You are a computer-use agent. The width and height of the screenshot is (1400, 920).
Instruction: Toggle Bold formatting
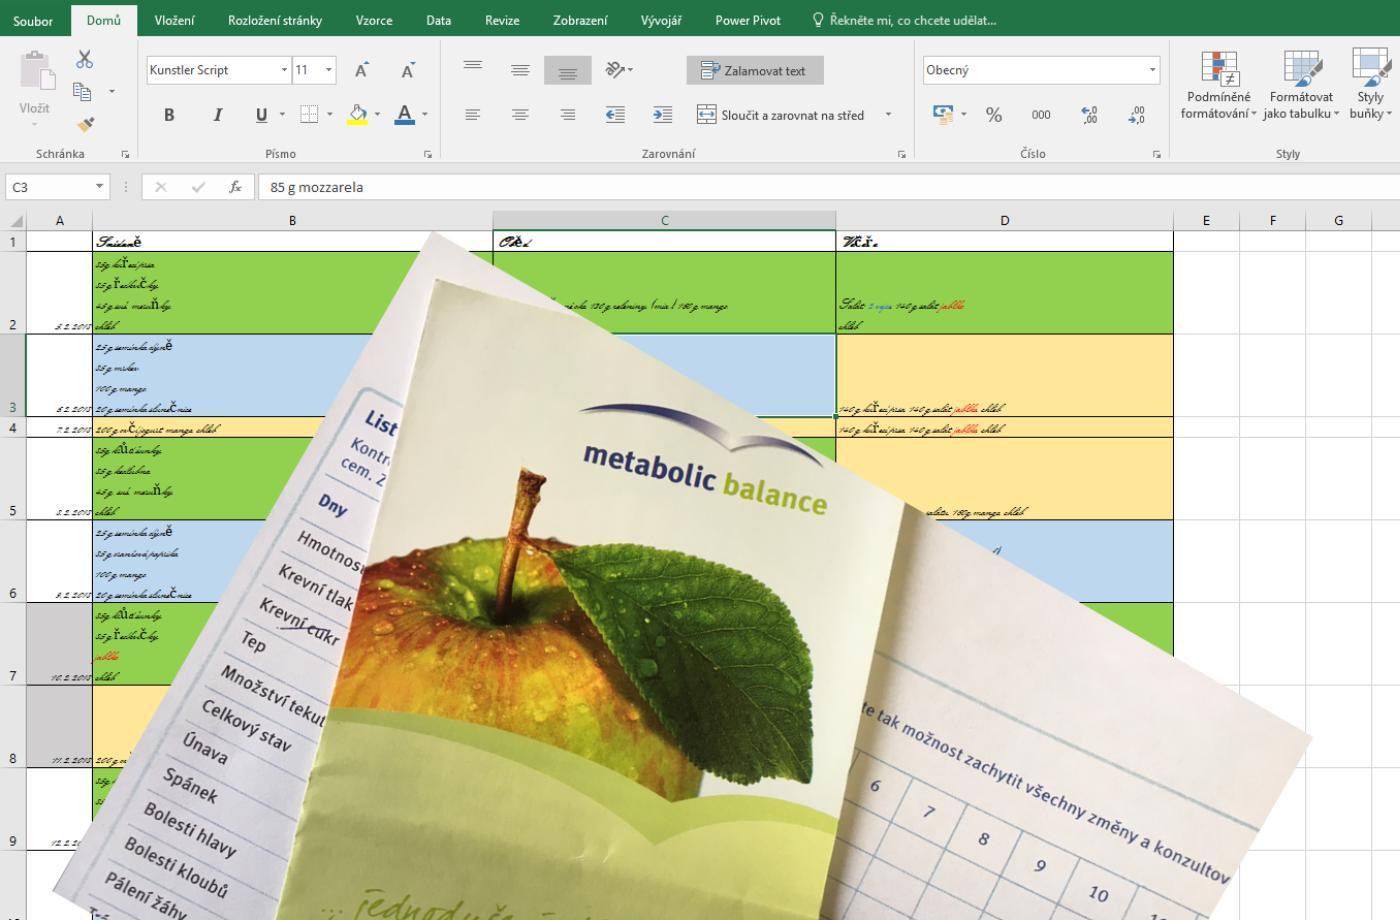[169, 115]
